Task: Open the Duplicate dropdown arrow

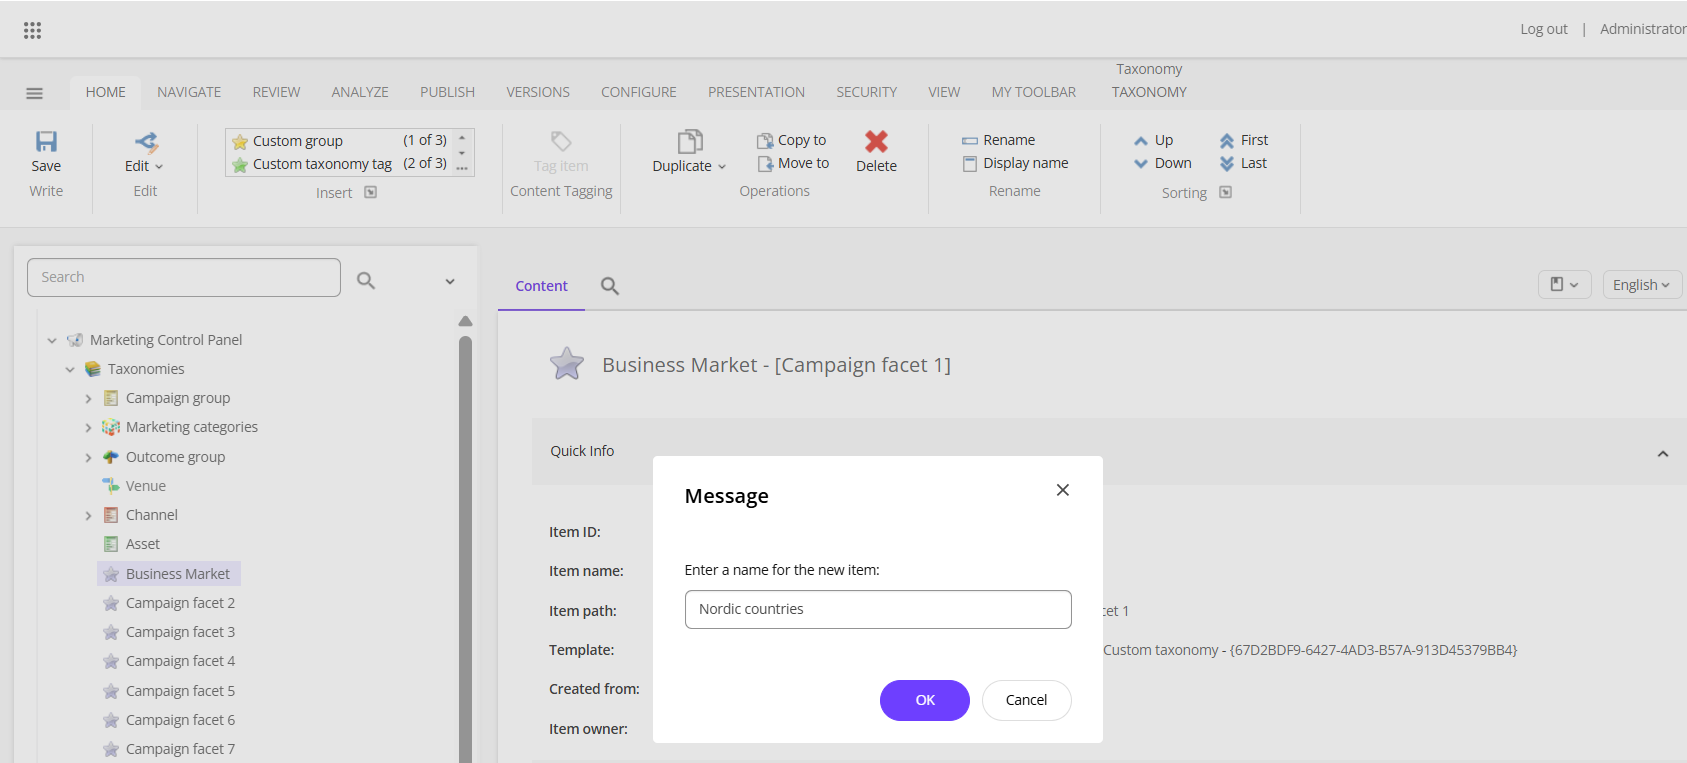Action: (x=722, y=167)
